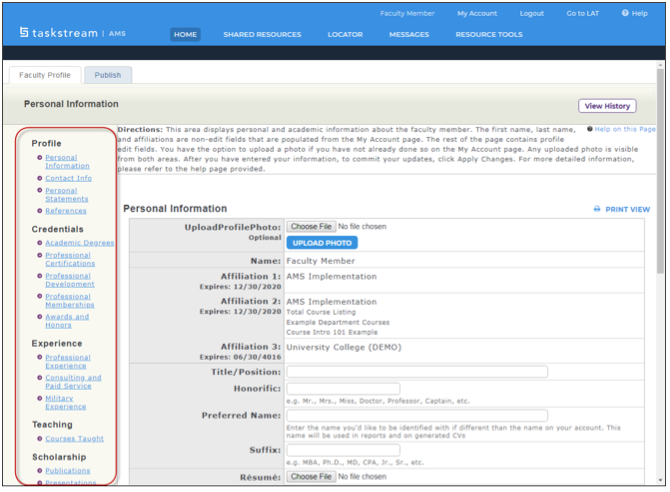Screen dimensions: 670x492
Task: Open the MESSAGES menu
Action: tap(409, 35)
